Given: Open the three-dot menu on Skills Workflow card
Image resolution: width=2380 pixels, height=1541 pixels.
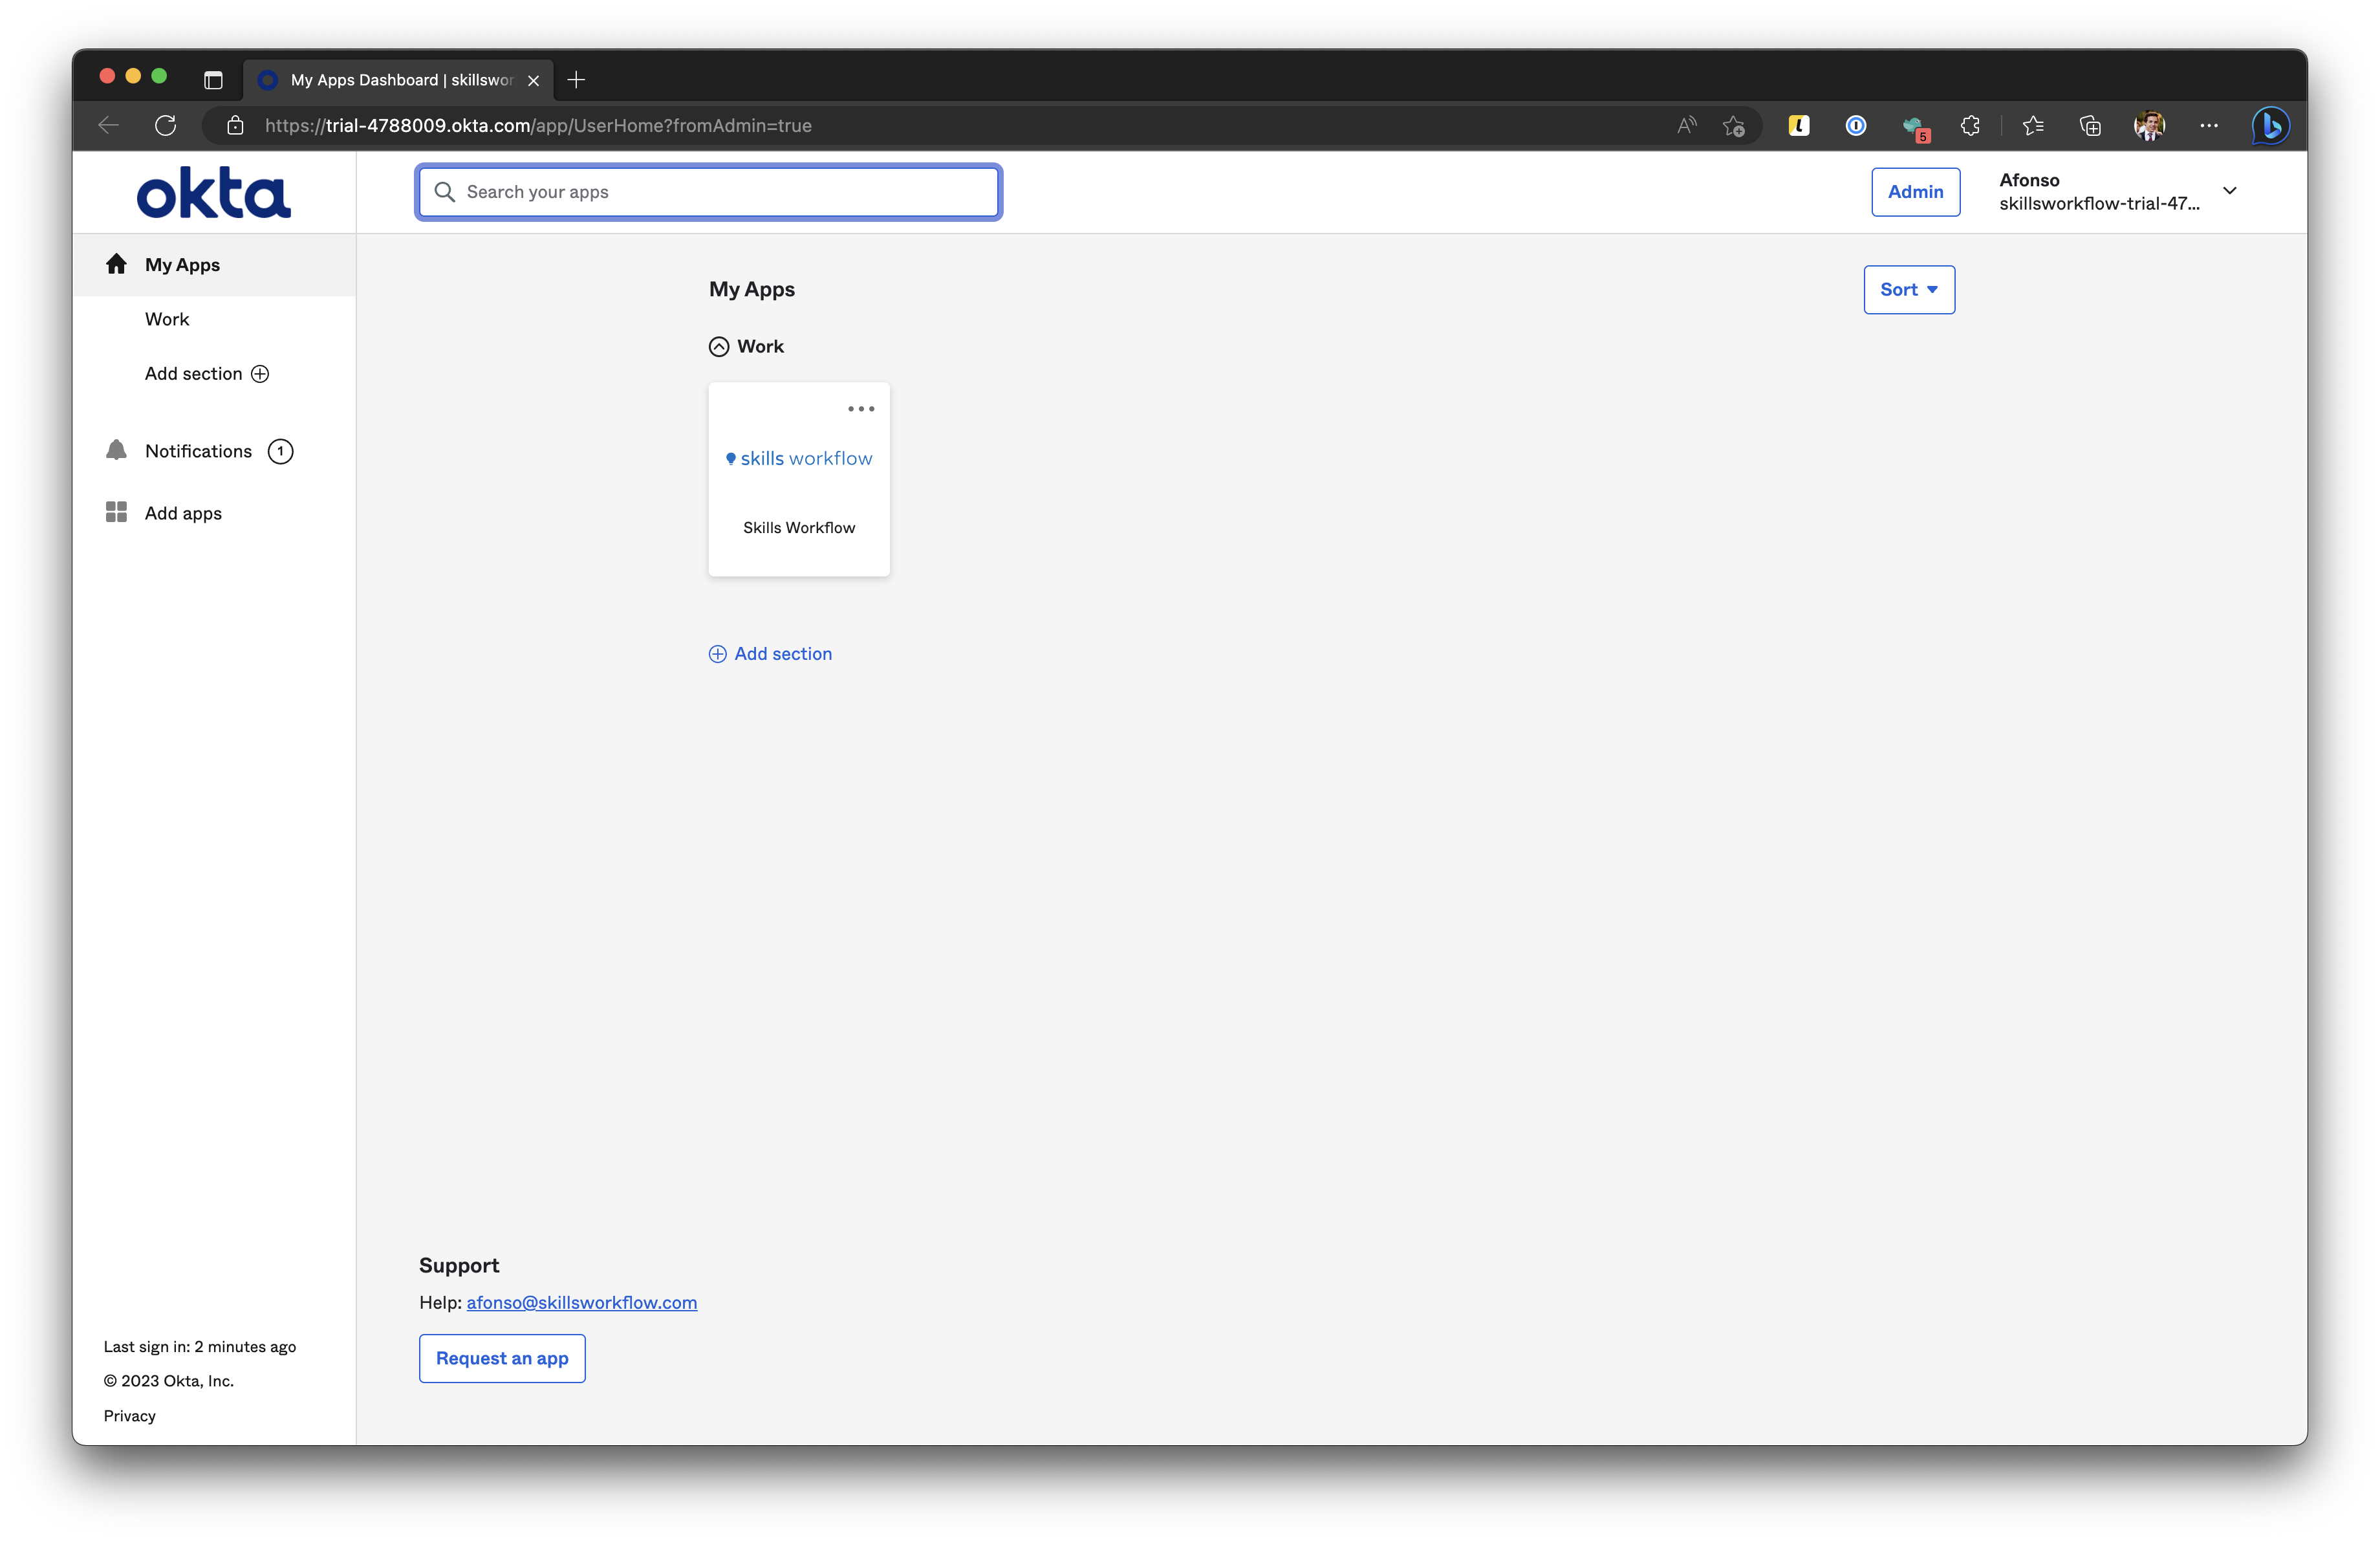Looking at the screenshot, I should [x=861, y=409].
